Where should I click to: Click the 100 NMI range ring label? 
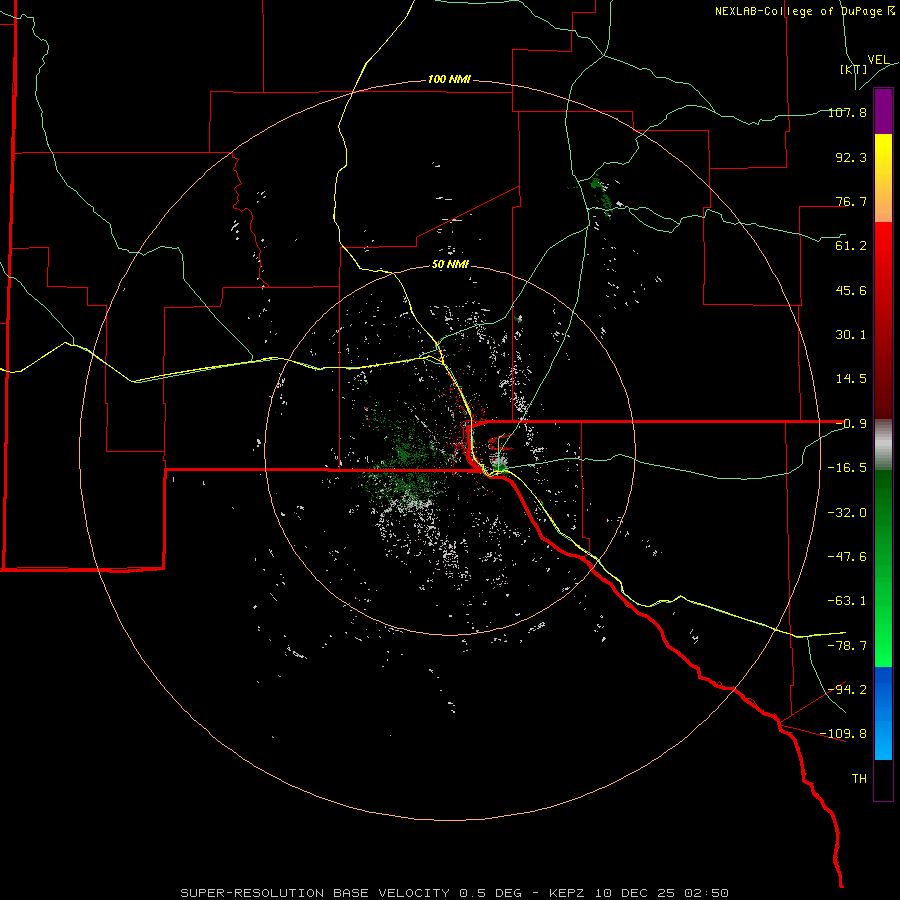coord(449,79)
